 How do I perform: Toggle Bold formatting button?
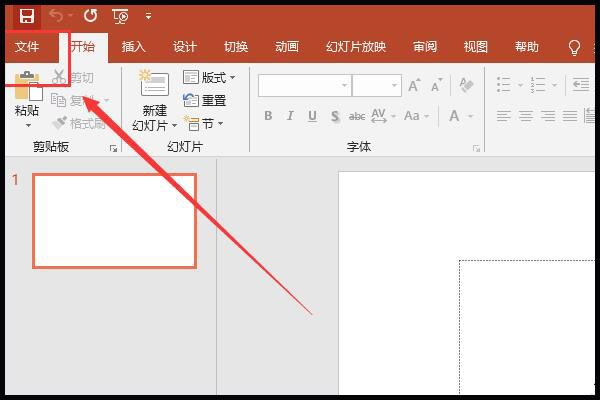[268, 116]
